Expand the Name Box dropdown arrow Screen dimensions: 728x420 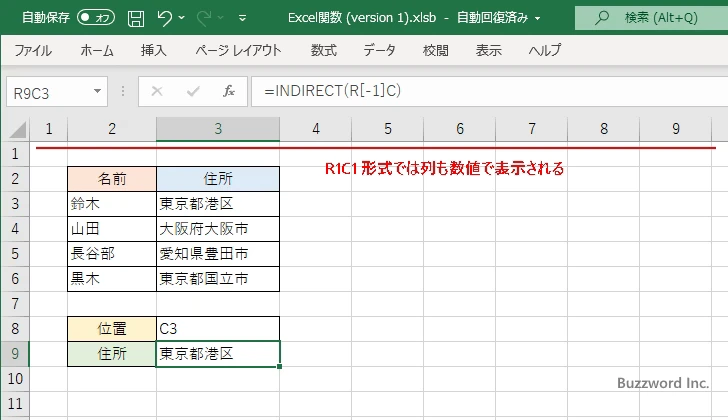[98, 91]
